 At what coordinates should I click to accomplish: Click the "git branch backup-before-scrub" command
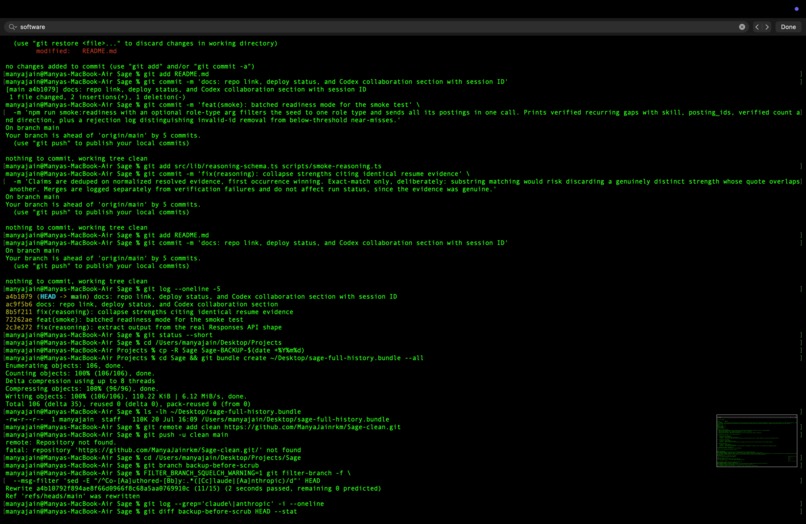point(132,465)
